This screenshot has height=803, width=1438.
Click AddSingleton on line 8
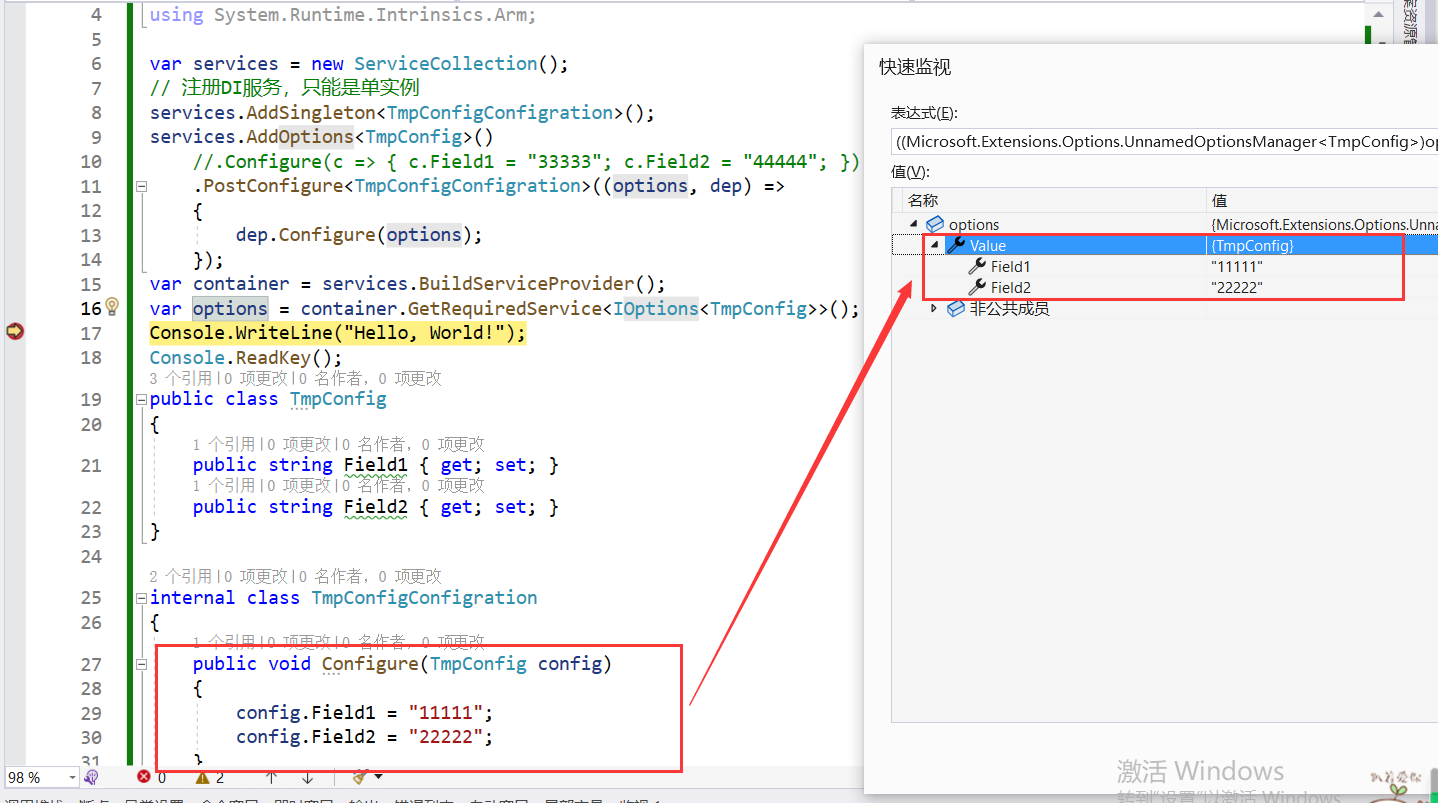311,112
